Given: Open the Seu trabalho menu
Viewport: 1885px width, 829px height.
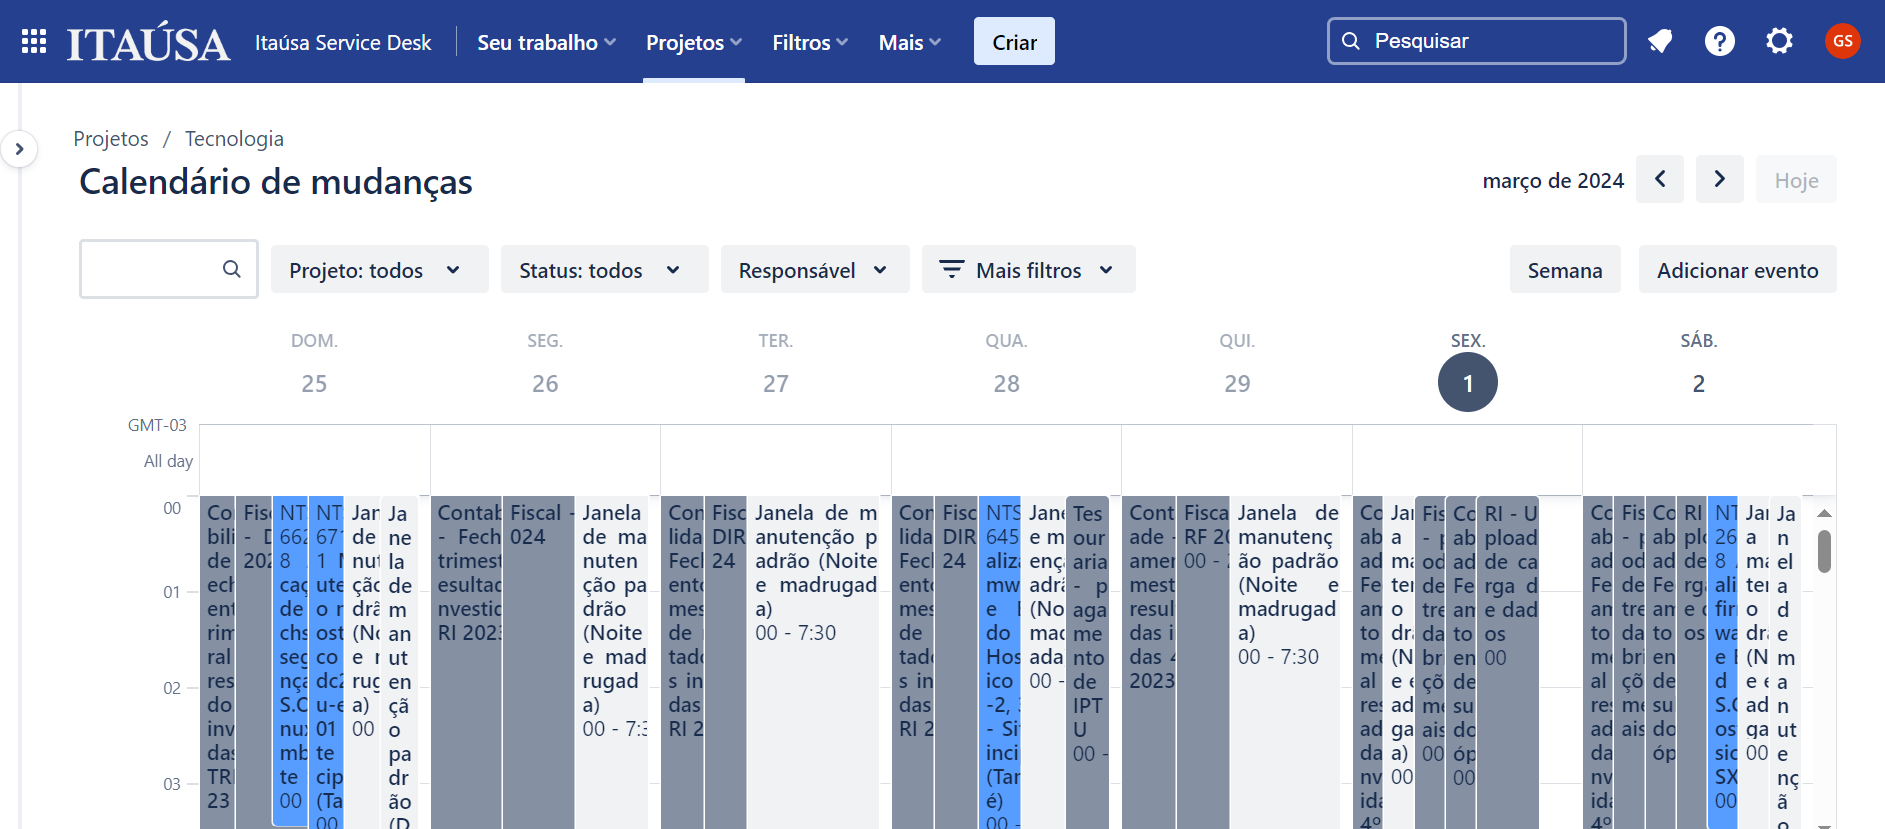Looking at the screenshot, I should pyautogui.click(x=546, y=42).
